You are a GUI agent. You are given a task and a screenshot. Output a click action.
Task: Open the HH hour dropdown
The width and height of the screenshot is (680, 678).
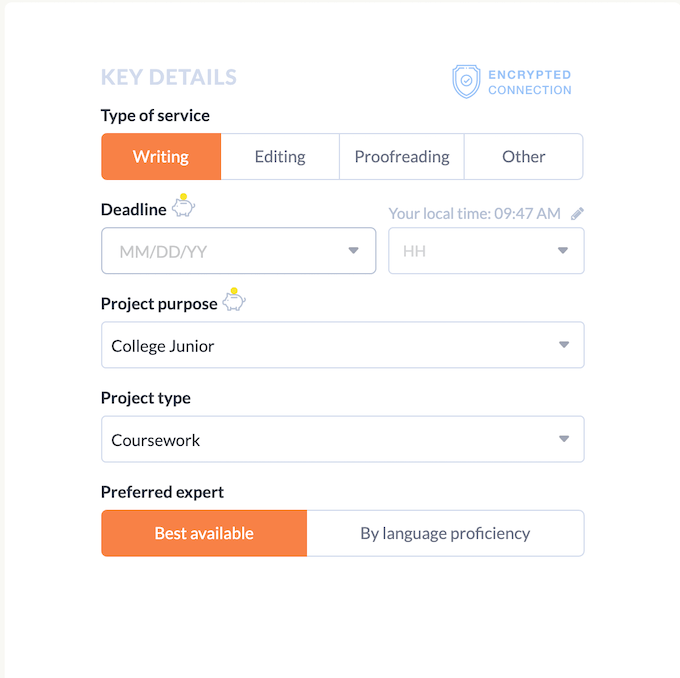486,251
